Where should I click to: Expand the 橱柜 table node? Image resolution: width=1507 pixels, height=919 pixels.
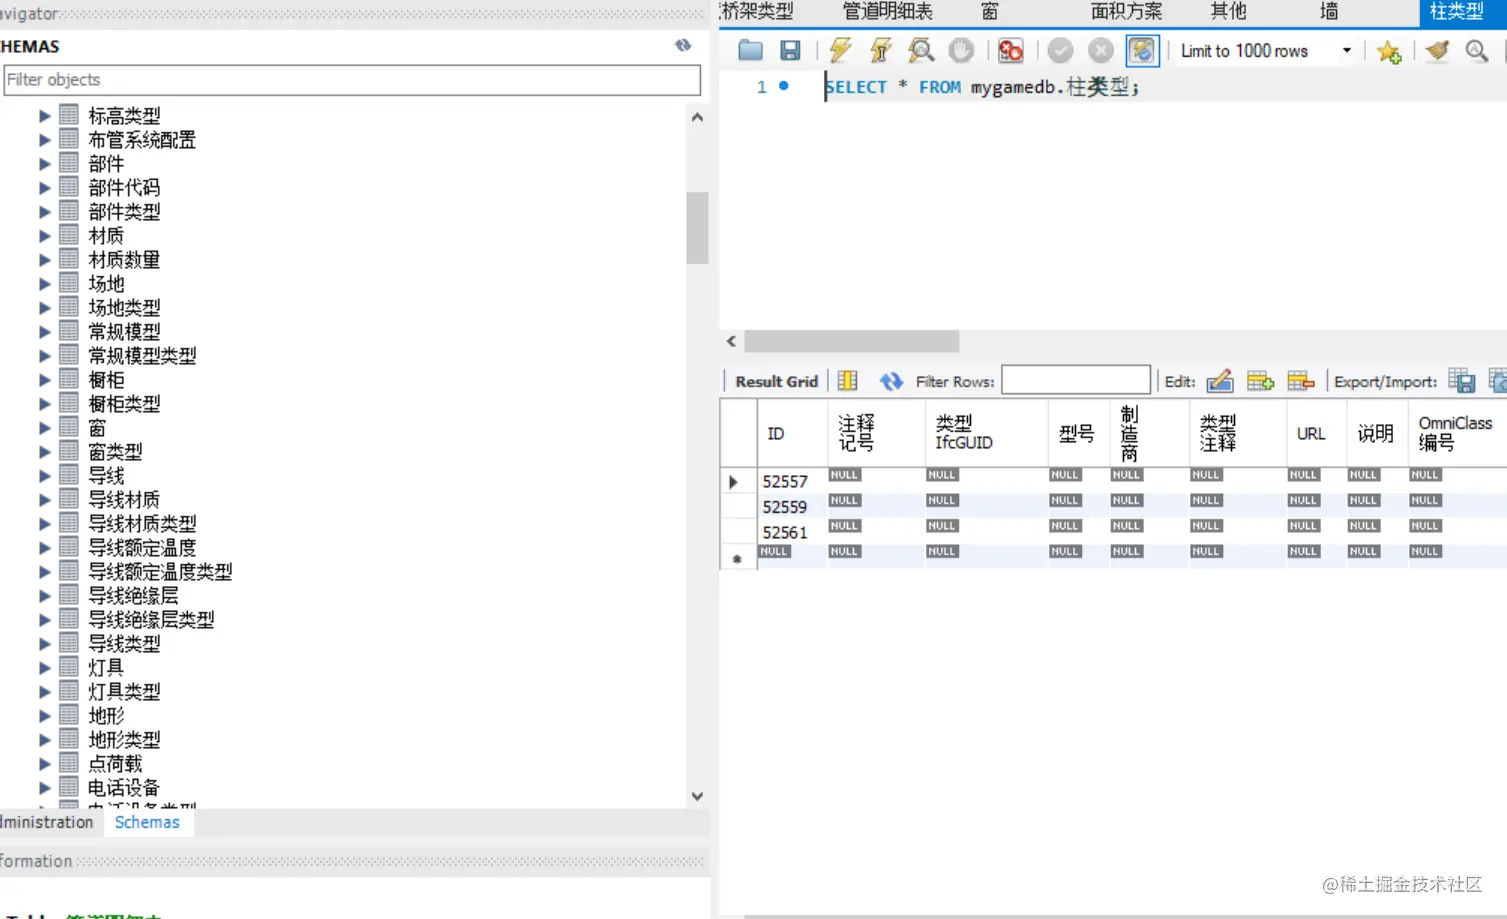point(45,380)
